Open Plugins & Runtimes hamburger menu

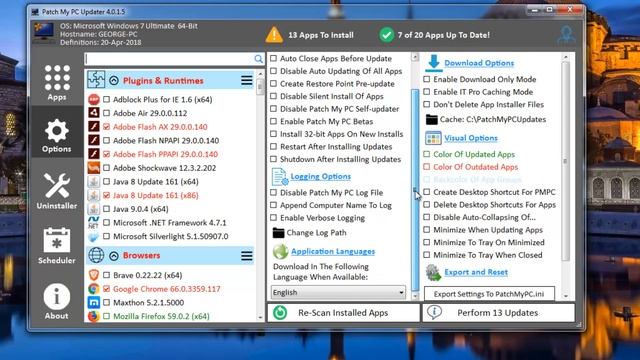[247, 80]
